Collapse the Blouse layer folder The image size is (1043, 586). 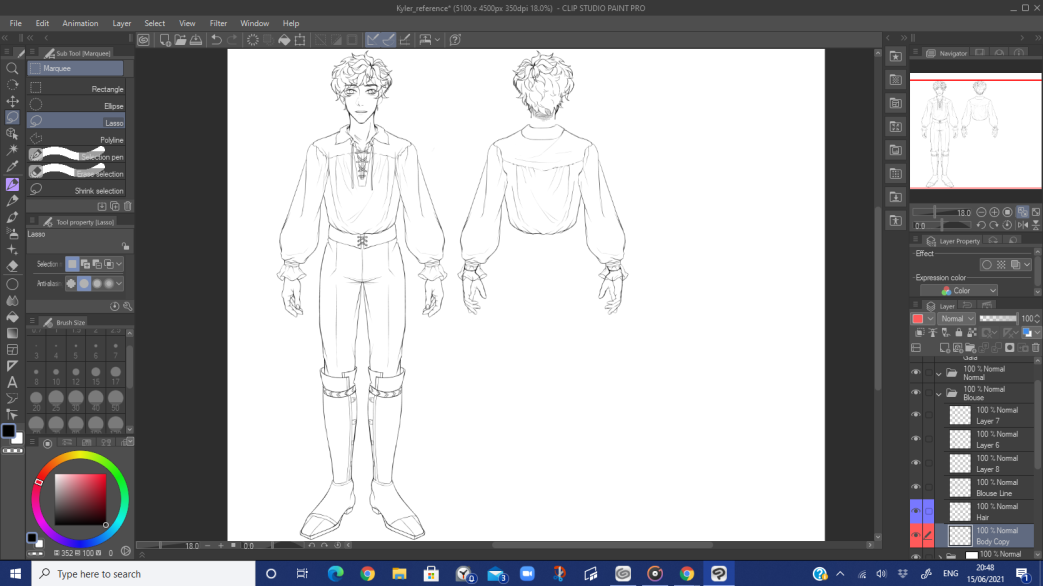click(939, 394)
